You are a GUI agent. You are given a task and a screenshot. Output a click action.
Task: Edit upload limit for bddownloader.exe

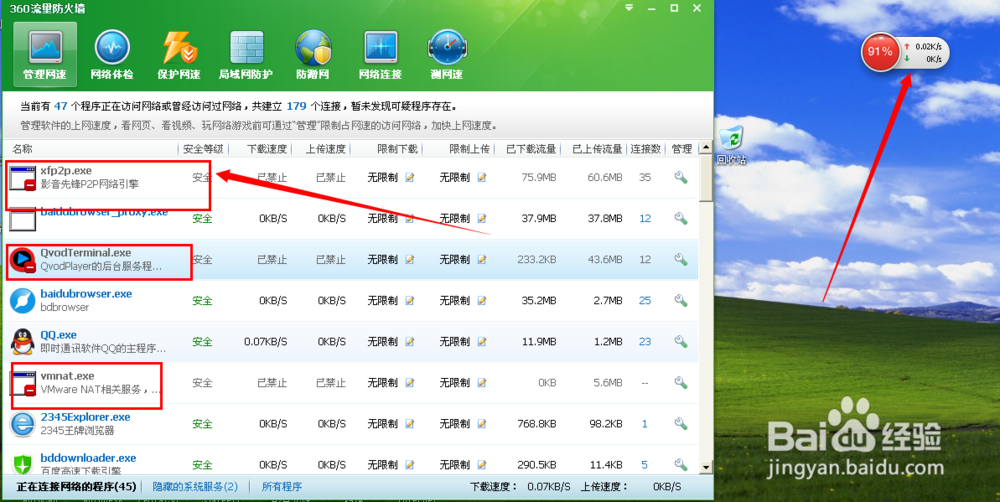[x=482, y=464]
